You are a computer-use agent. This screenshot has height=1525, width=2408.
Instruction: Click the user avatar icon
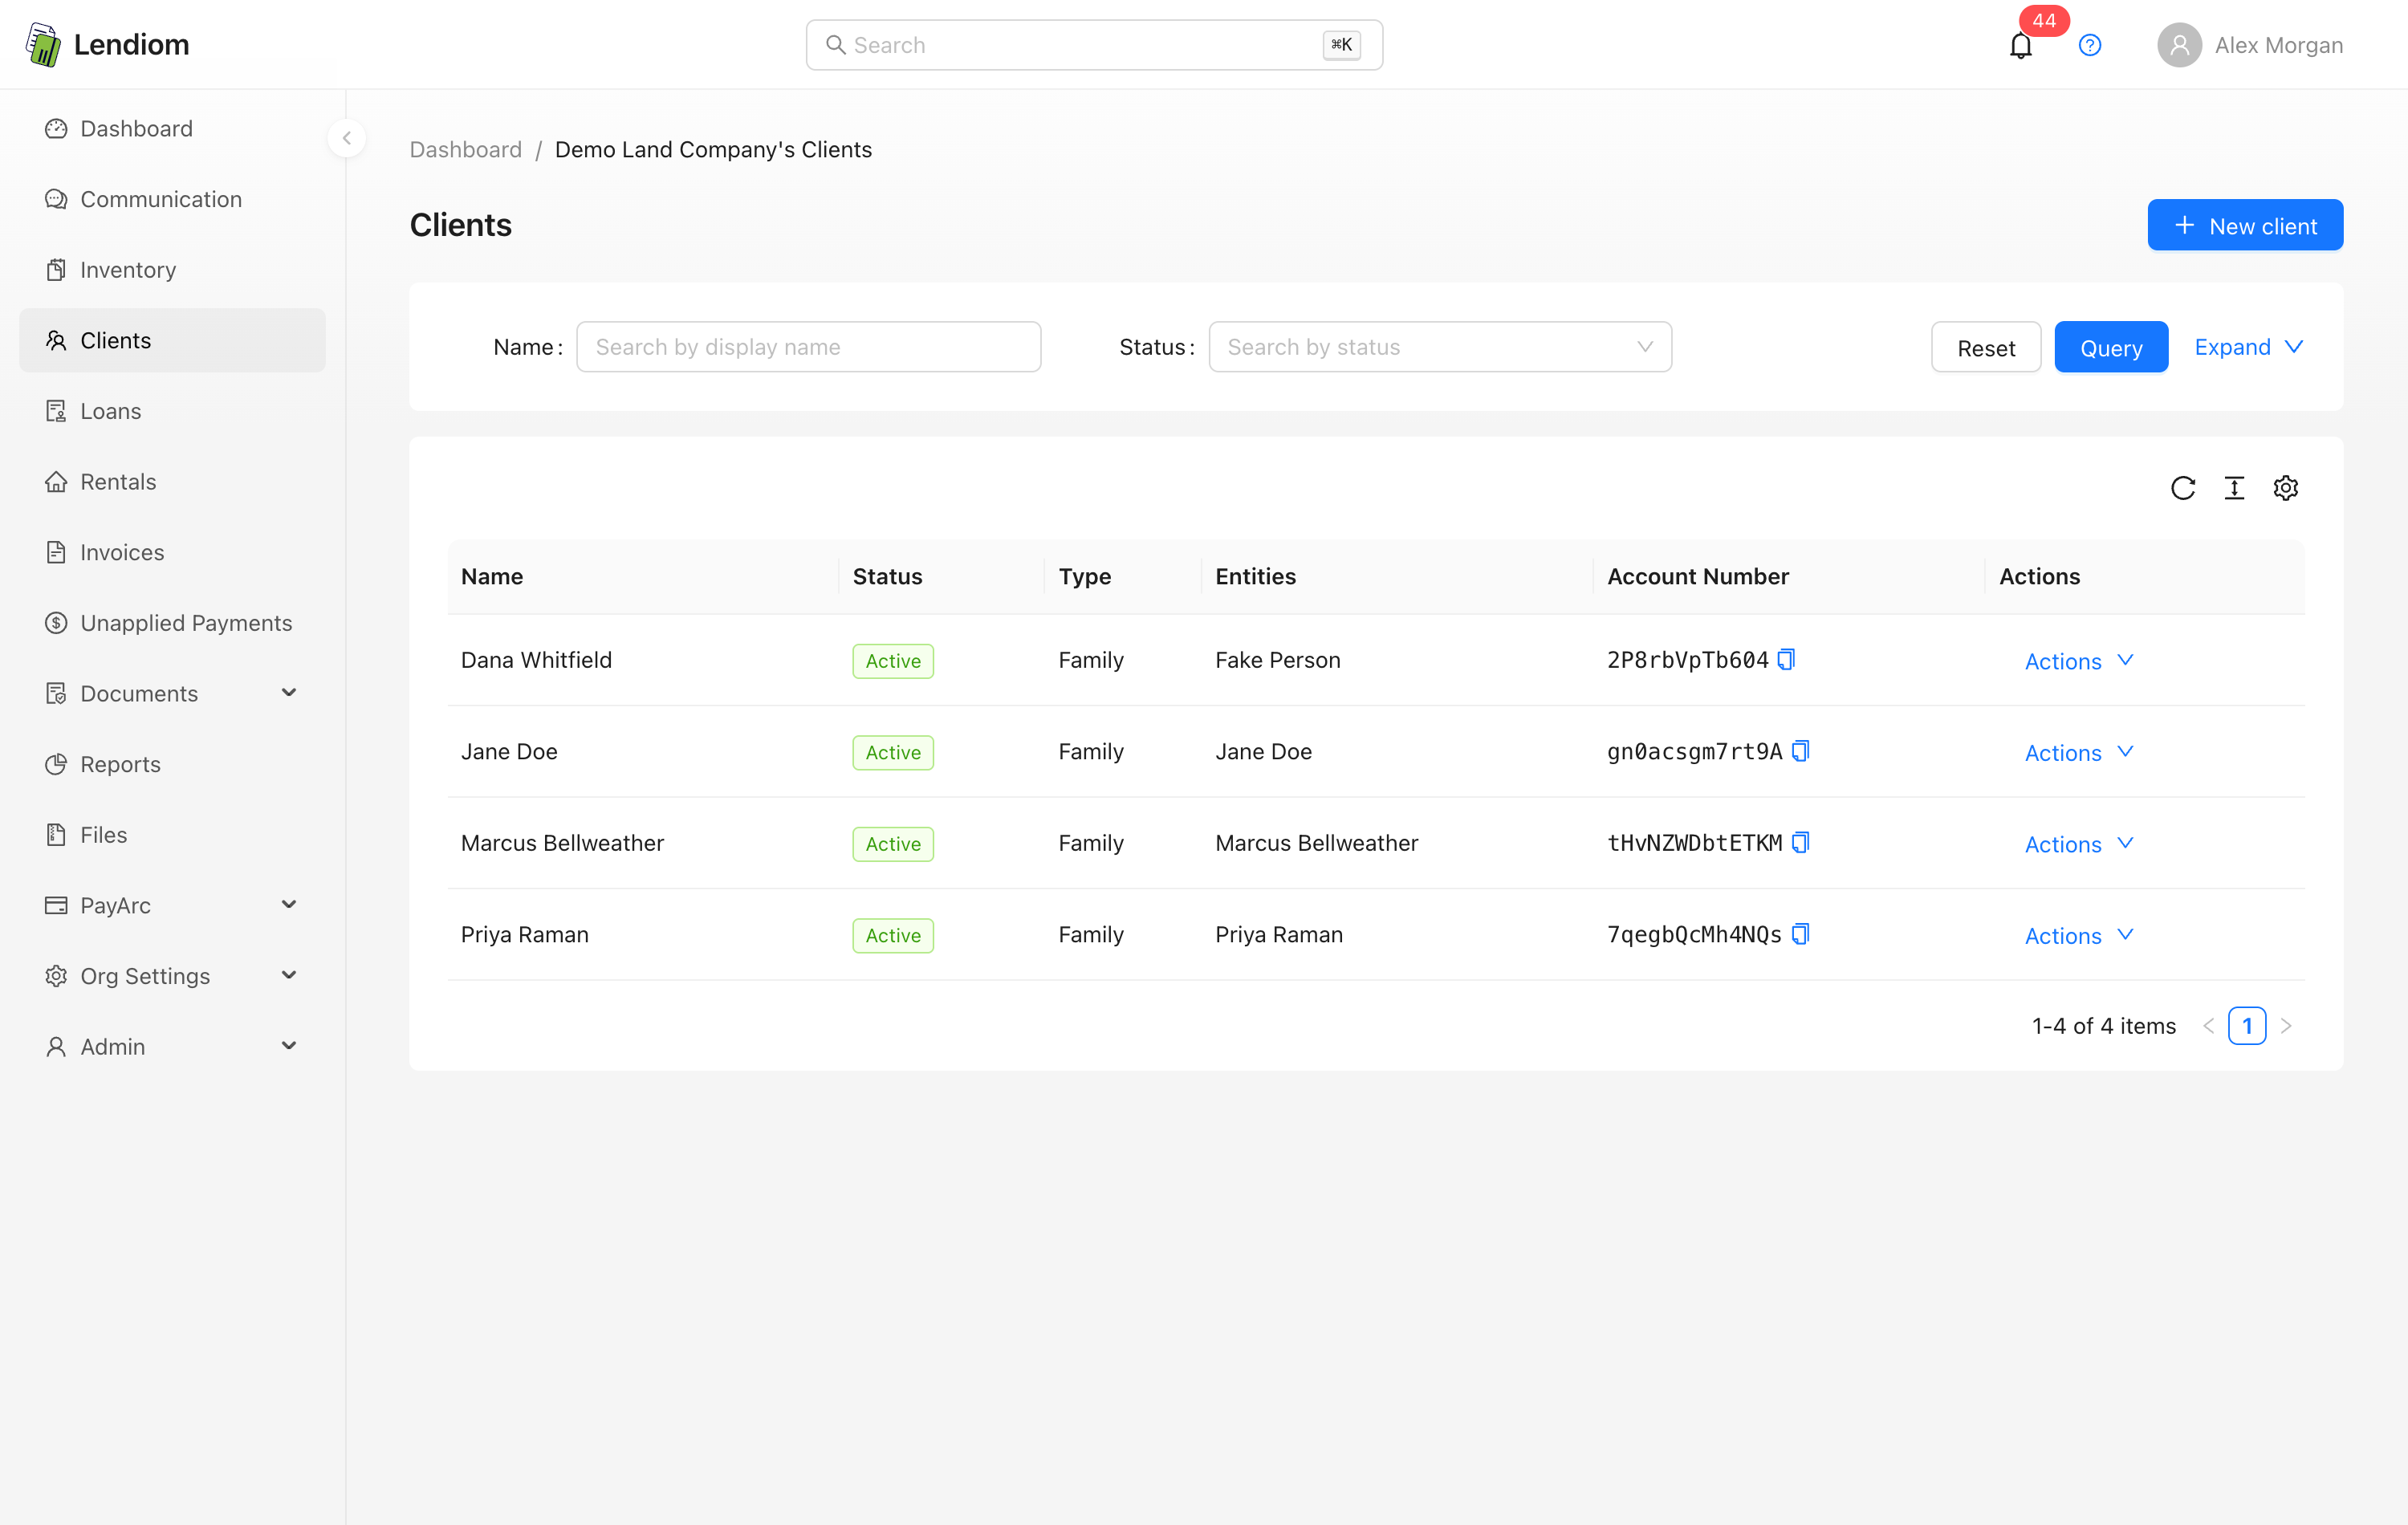coord(2179,45)
